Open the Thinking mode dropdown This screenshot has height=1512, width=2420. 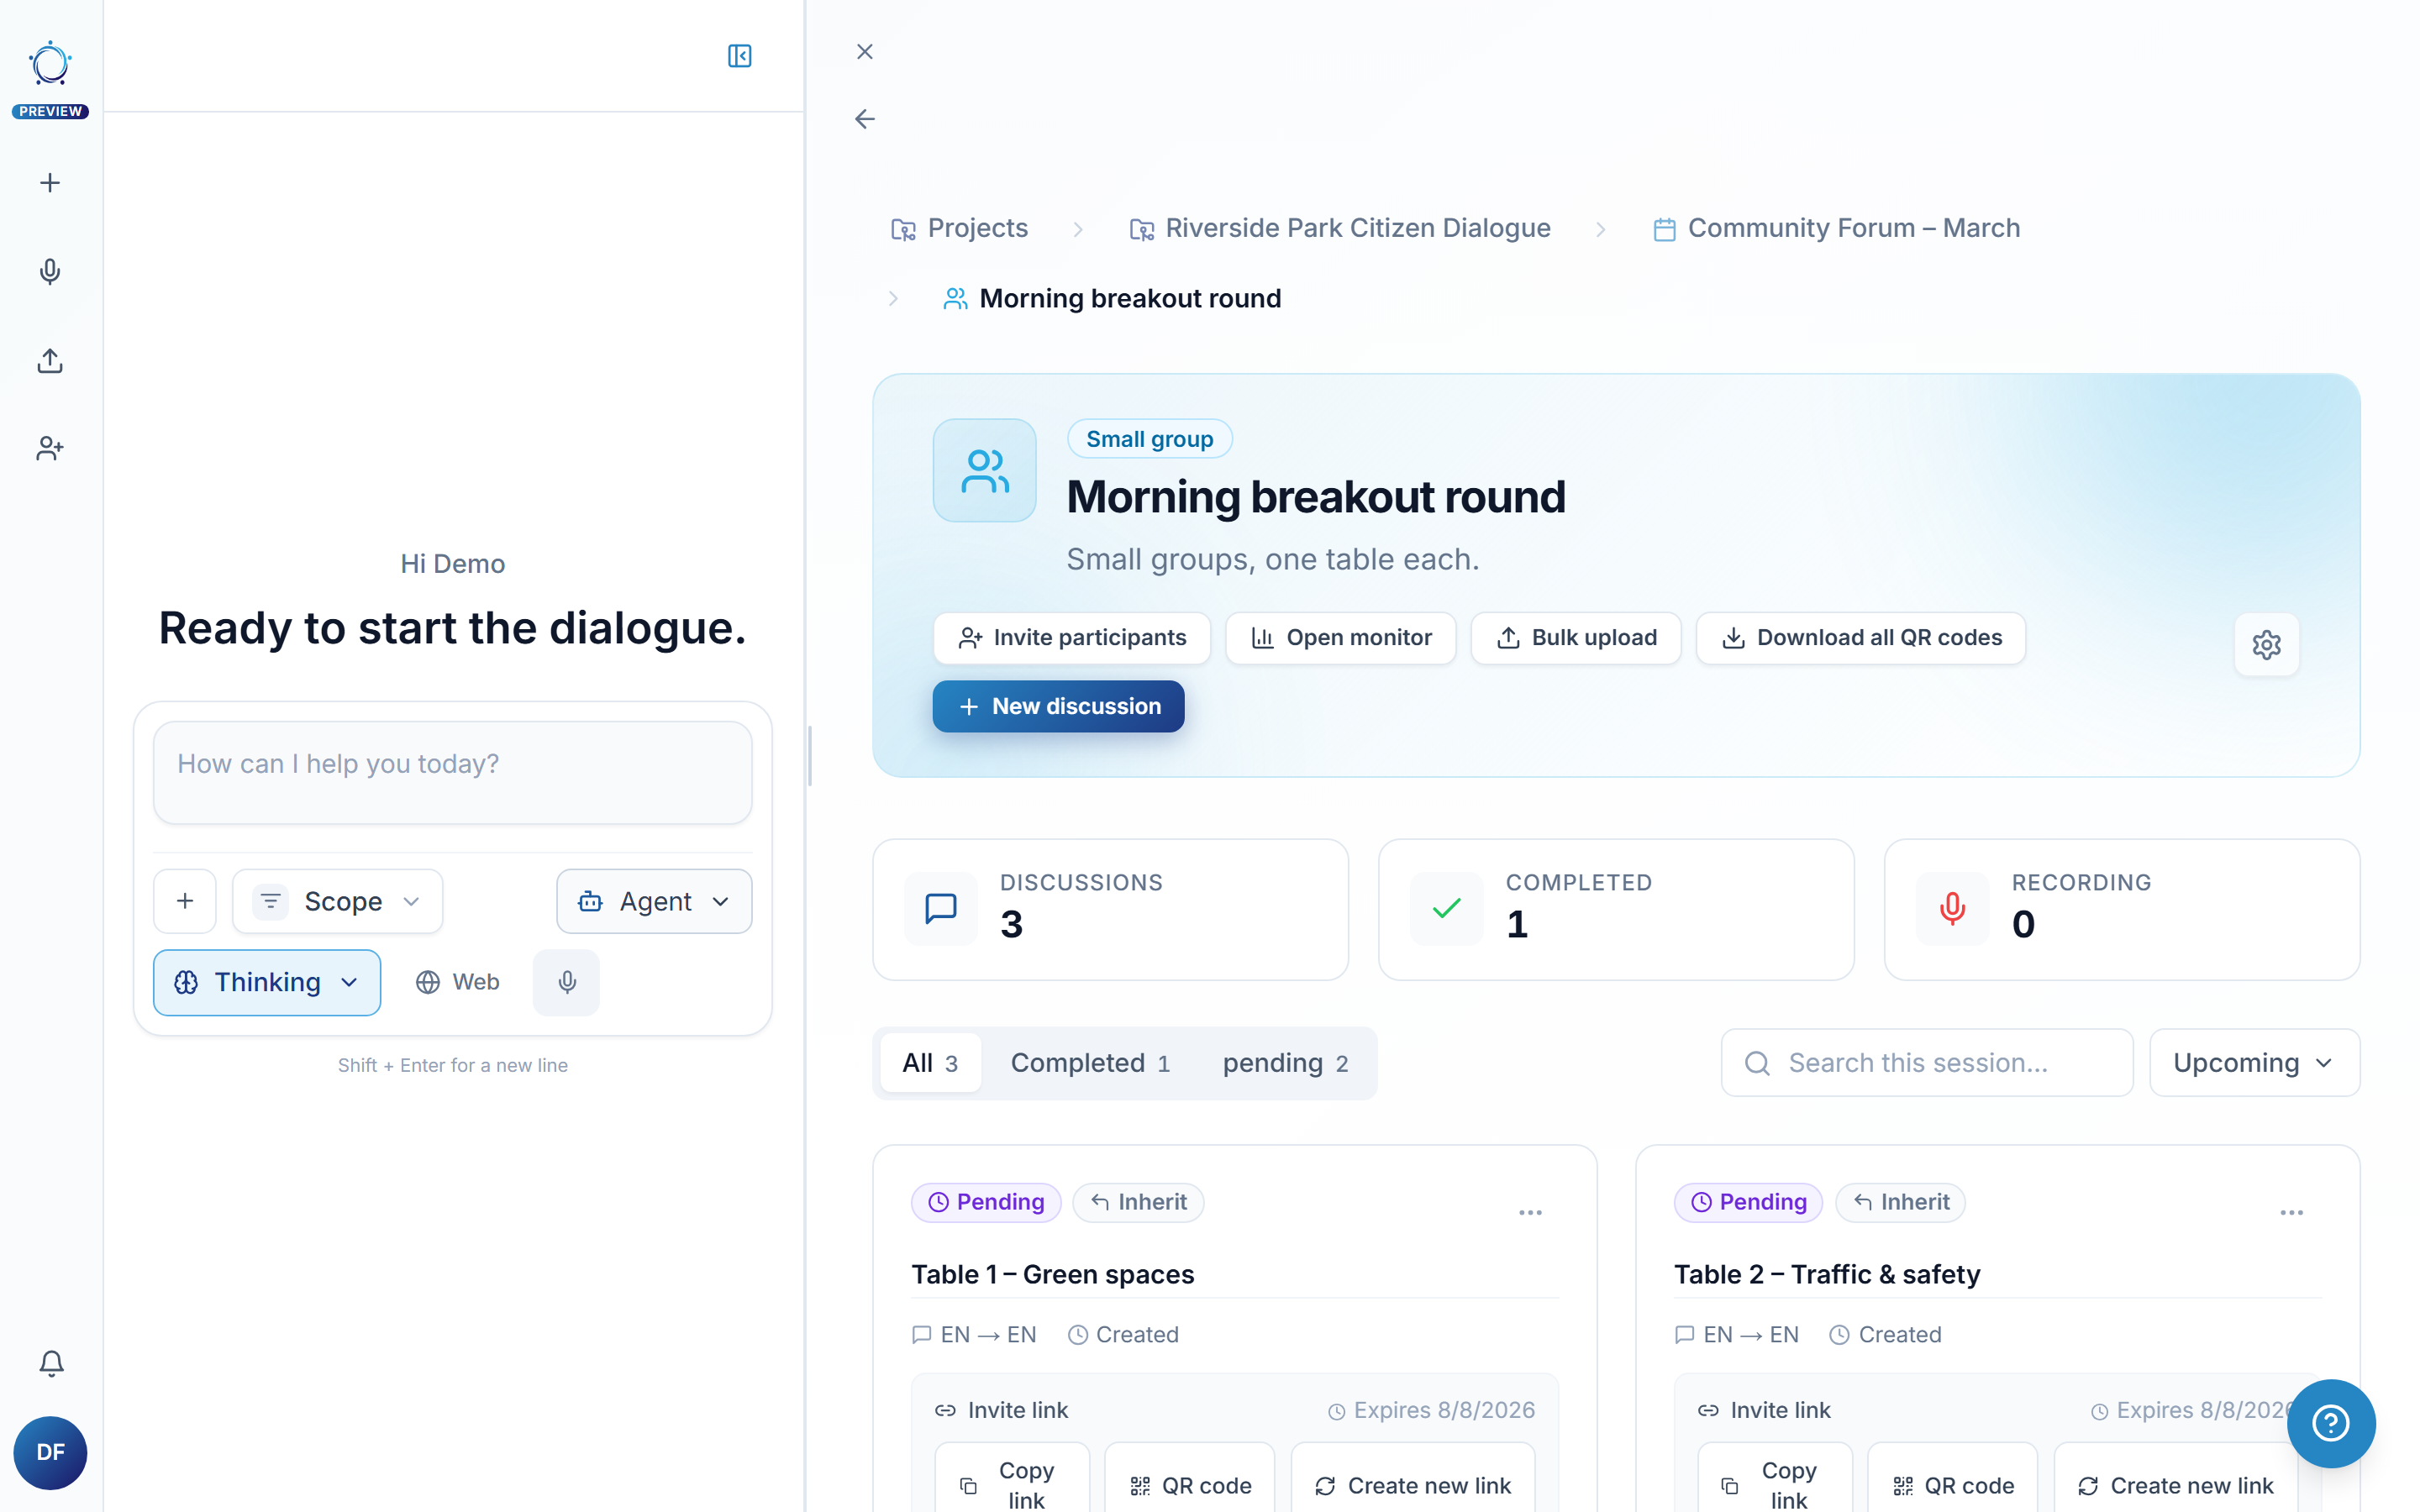(x=267, y=982)
